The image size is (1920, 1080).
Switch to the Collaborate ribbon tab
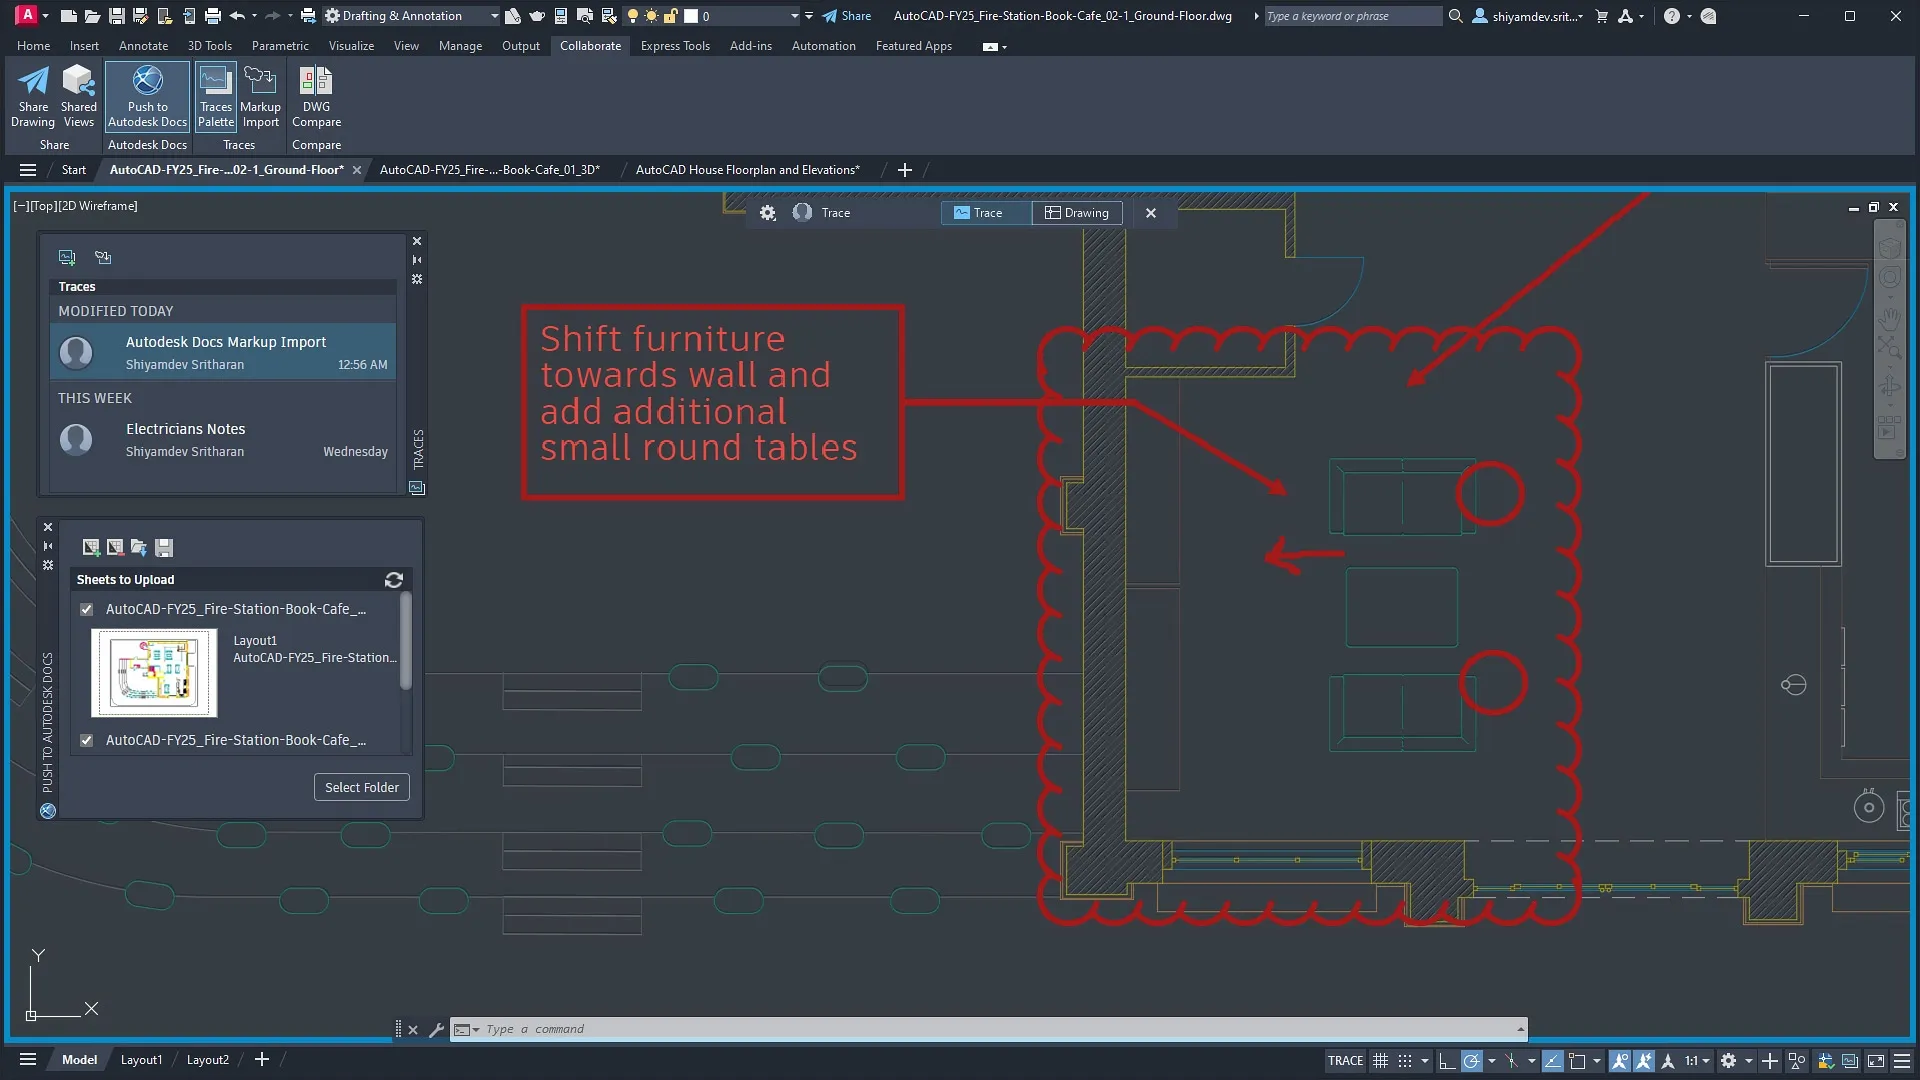pos(590,45)
